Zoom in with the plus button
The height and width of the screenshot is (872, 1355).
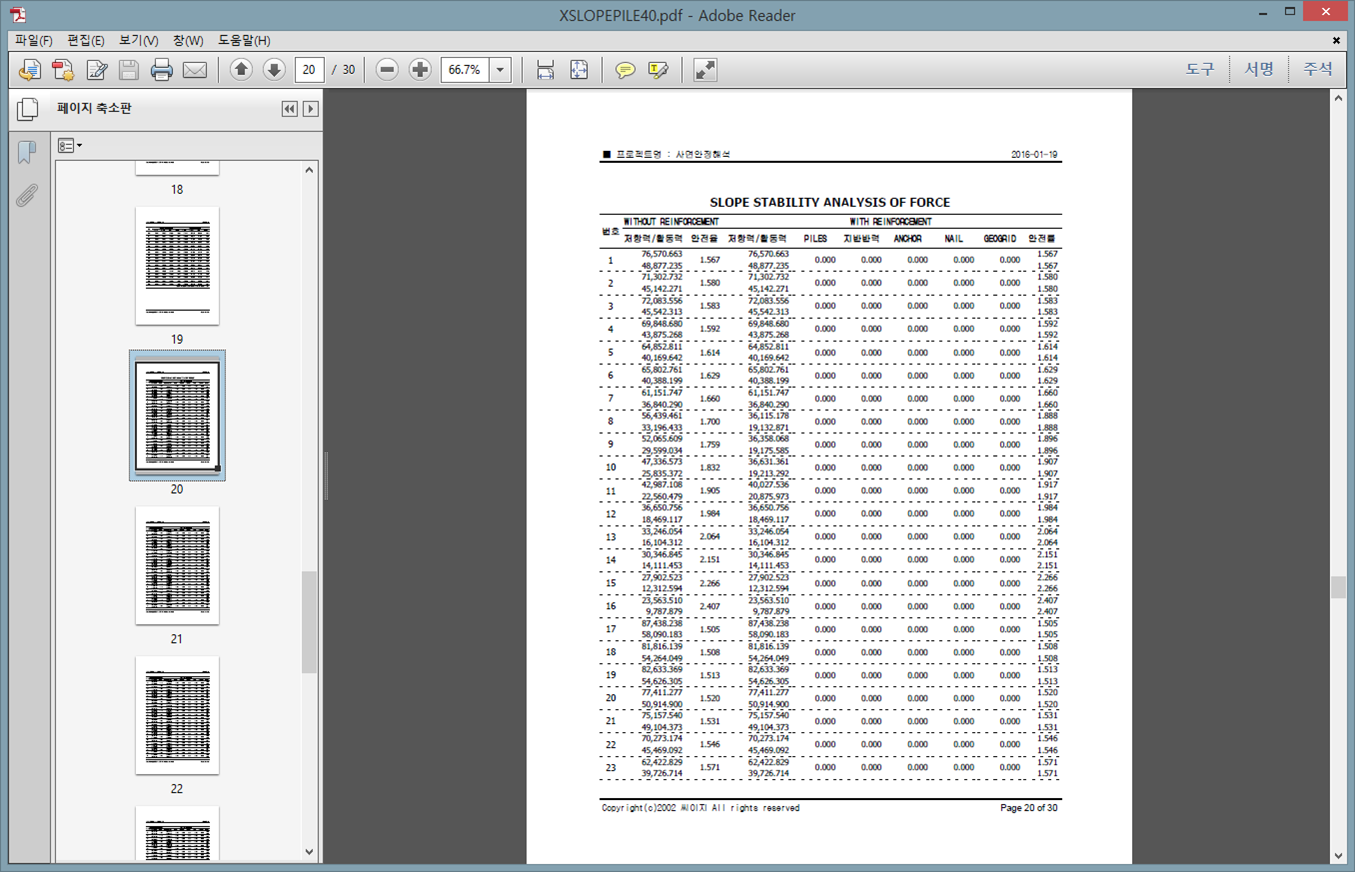(420, 70)
